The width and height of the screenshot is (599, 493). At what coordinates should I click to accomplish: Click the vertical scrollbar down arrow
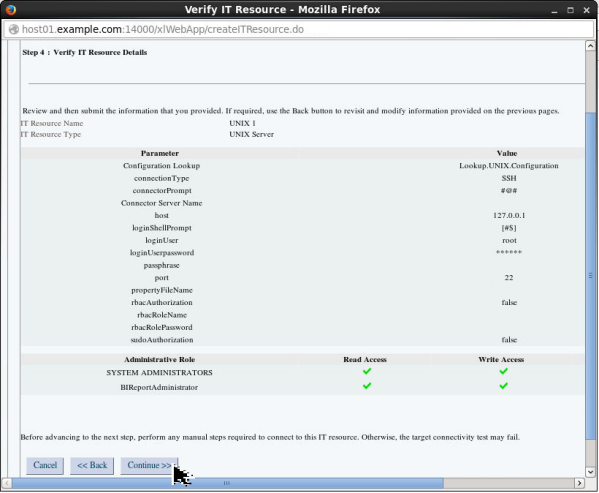(590, 472)
